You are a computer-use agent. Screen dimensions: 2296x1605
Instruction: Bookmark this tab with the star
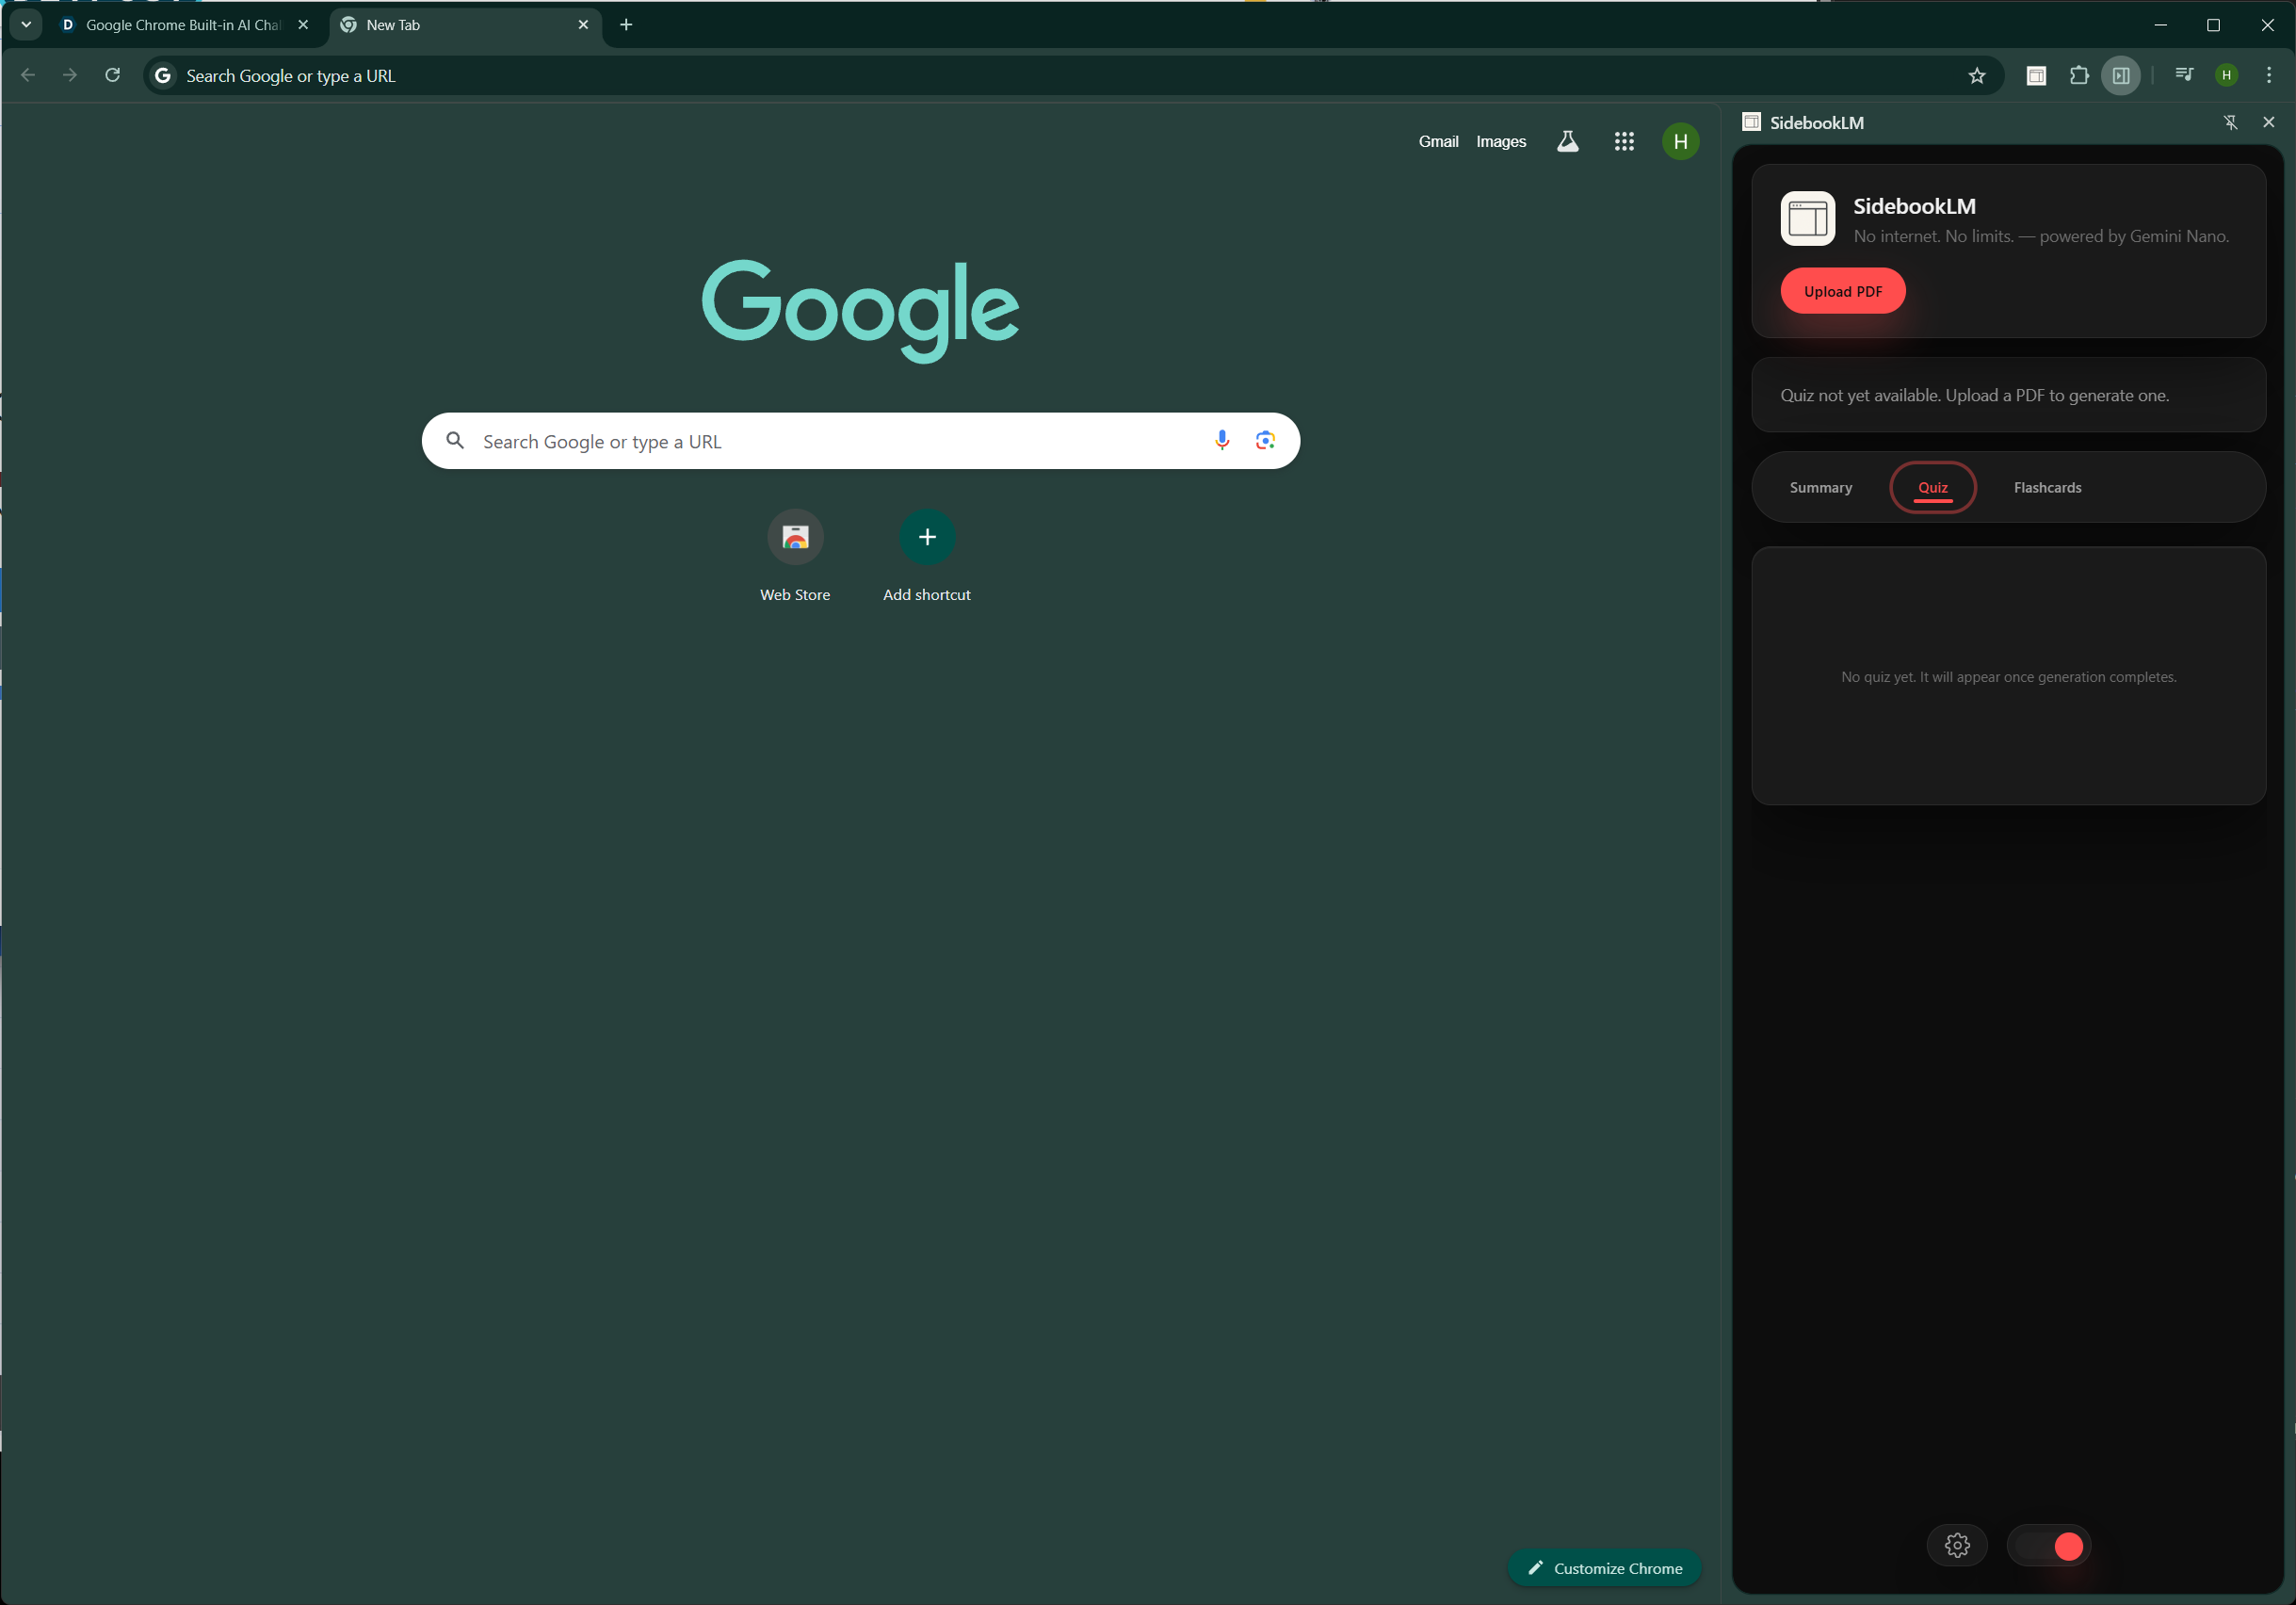(1976, 75)
